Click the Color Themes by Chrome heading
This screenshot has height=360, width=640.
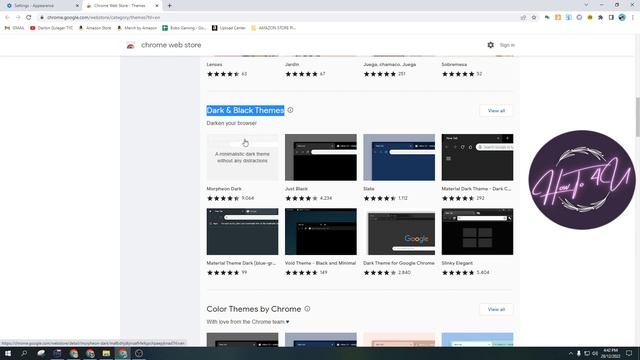tap(254, 309)
